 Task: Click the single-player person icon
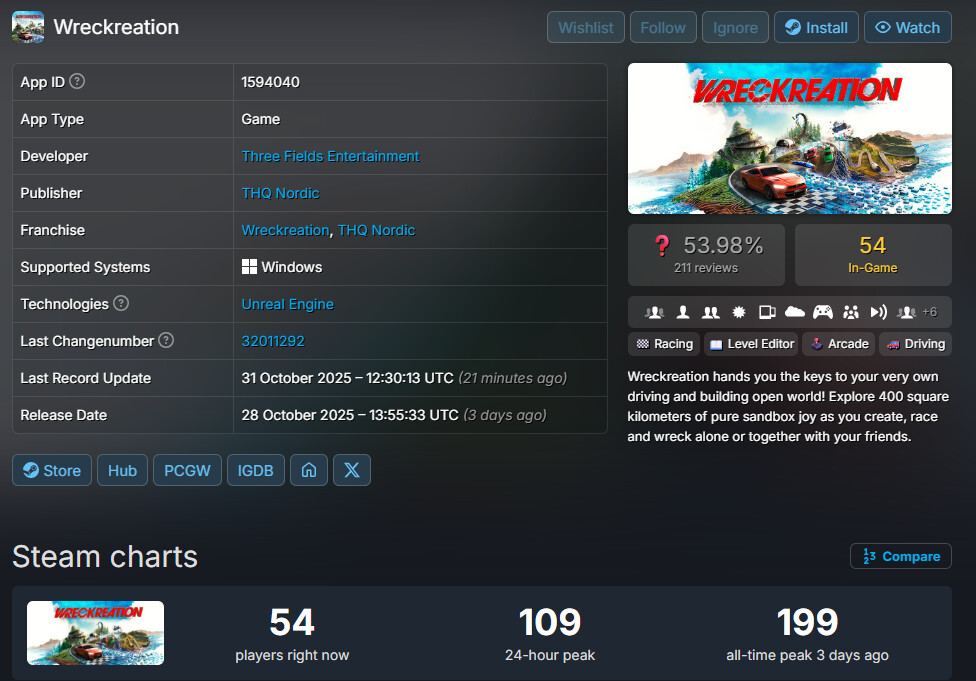click(x=683, y=312)
